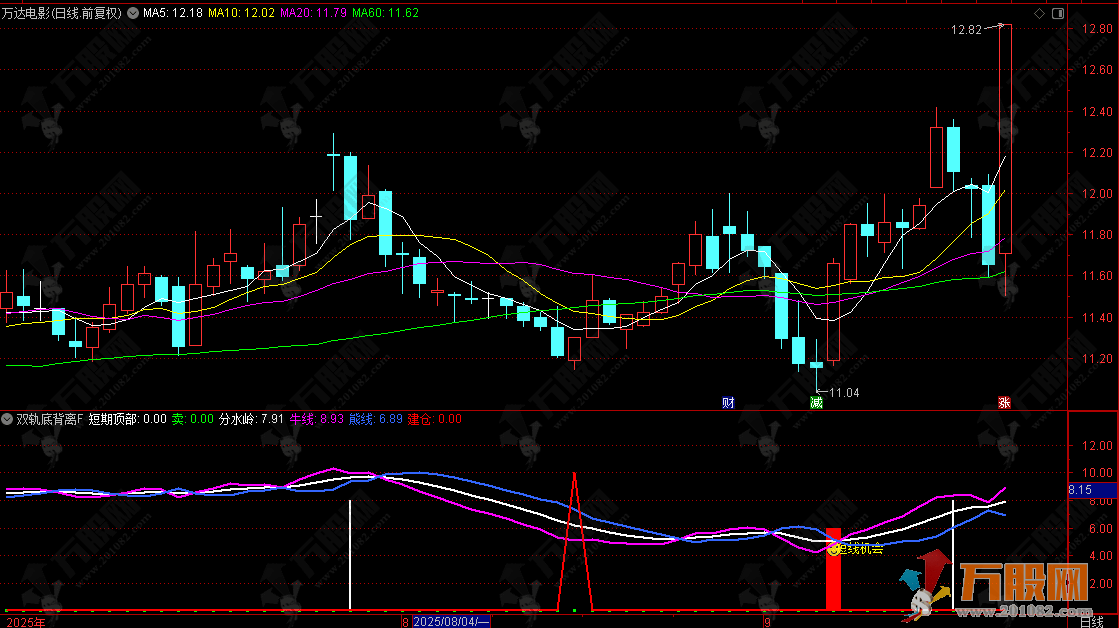Image resolution: width=1119 pixels, height=628 pixels.
Task: Click the 11.20 price axis label
Action: click(x=1097, y=358)
